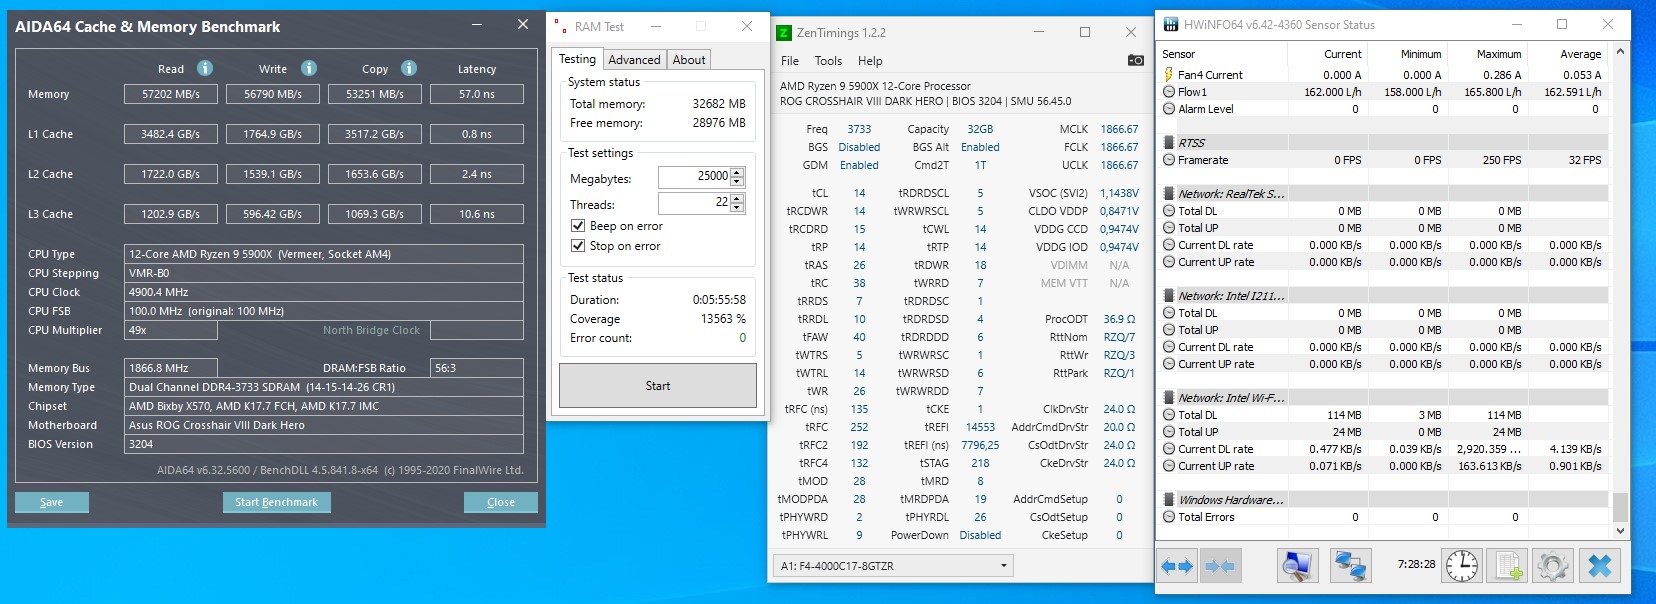Decrease Threads value with down arrow

(737, 208)
